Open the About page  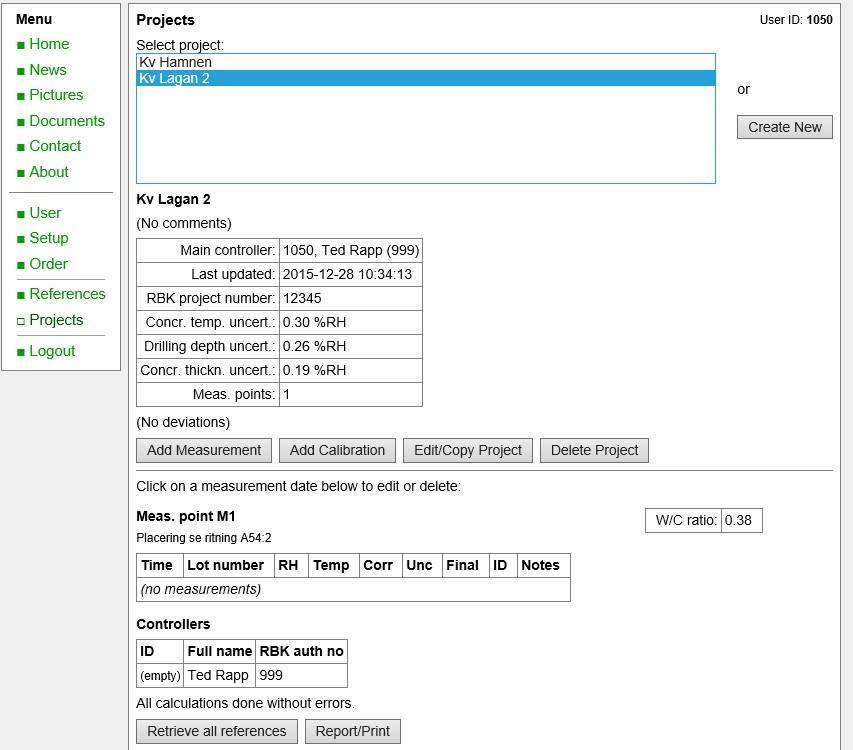tap(49, 172)
